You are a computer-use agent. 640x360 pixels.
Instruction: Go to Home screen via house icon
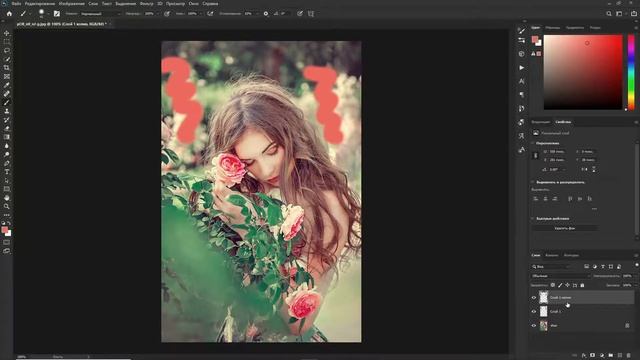(x=9, y=13)
